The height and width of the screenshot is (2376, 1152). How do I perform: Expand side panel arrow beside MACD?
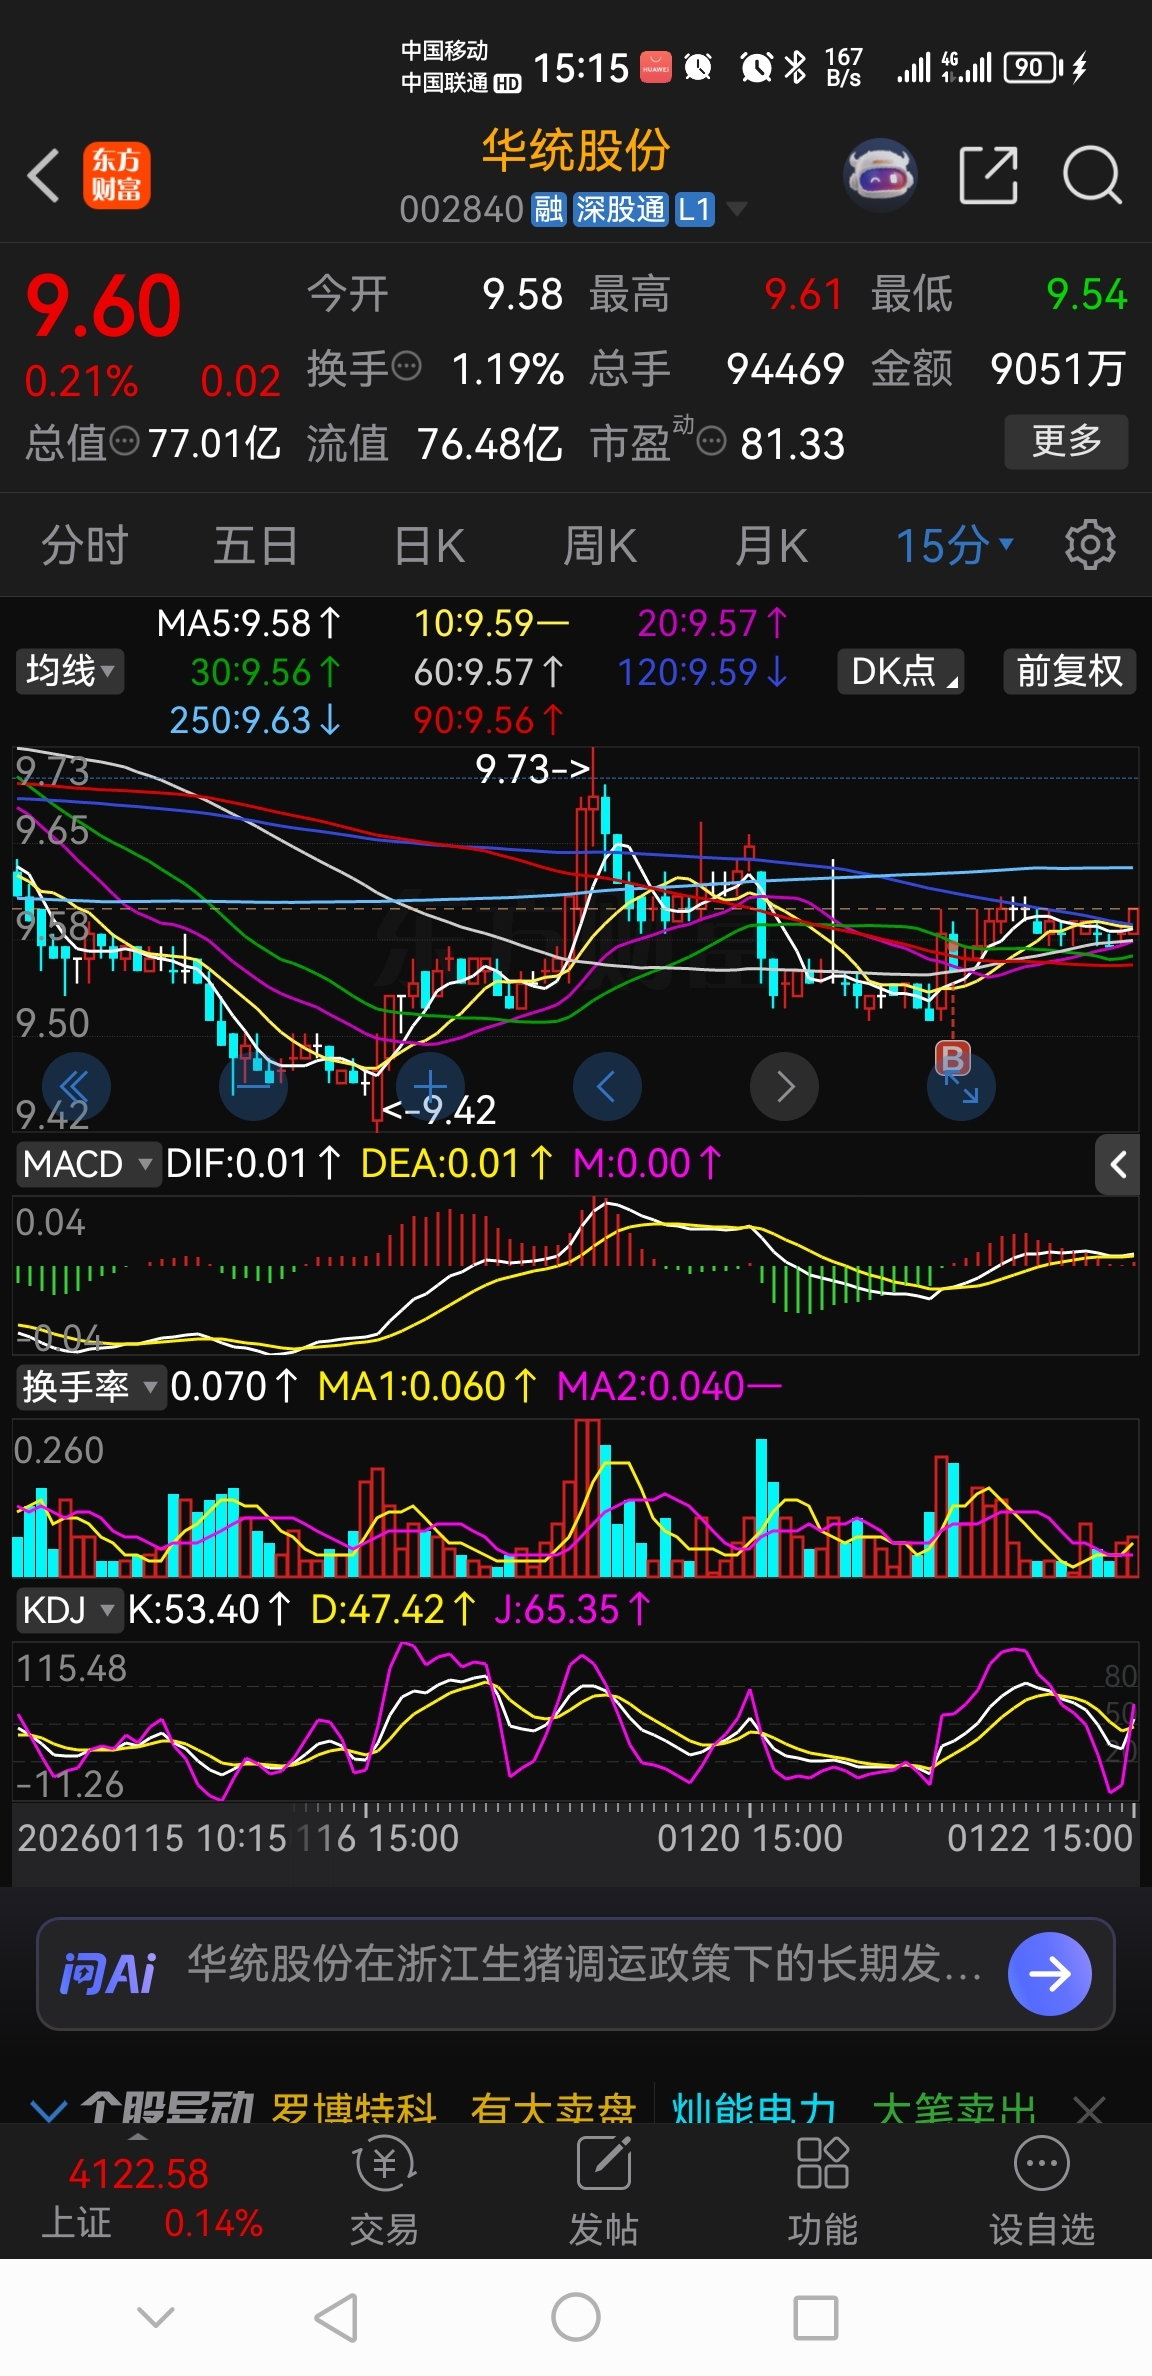click(1117, 1164)
